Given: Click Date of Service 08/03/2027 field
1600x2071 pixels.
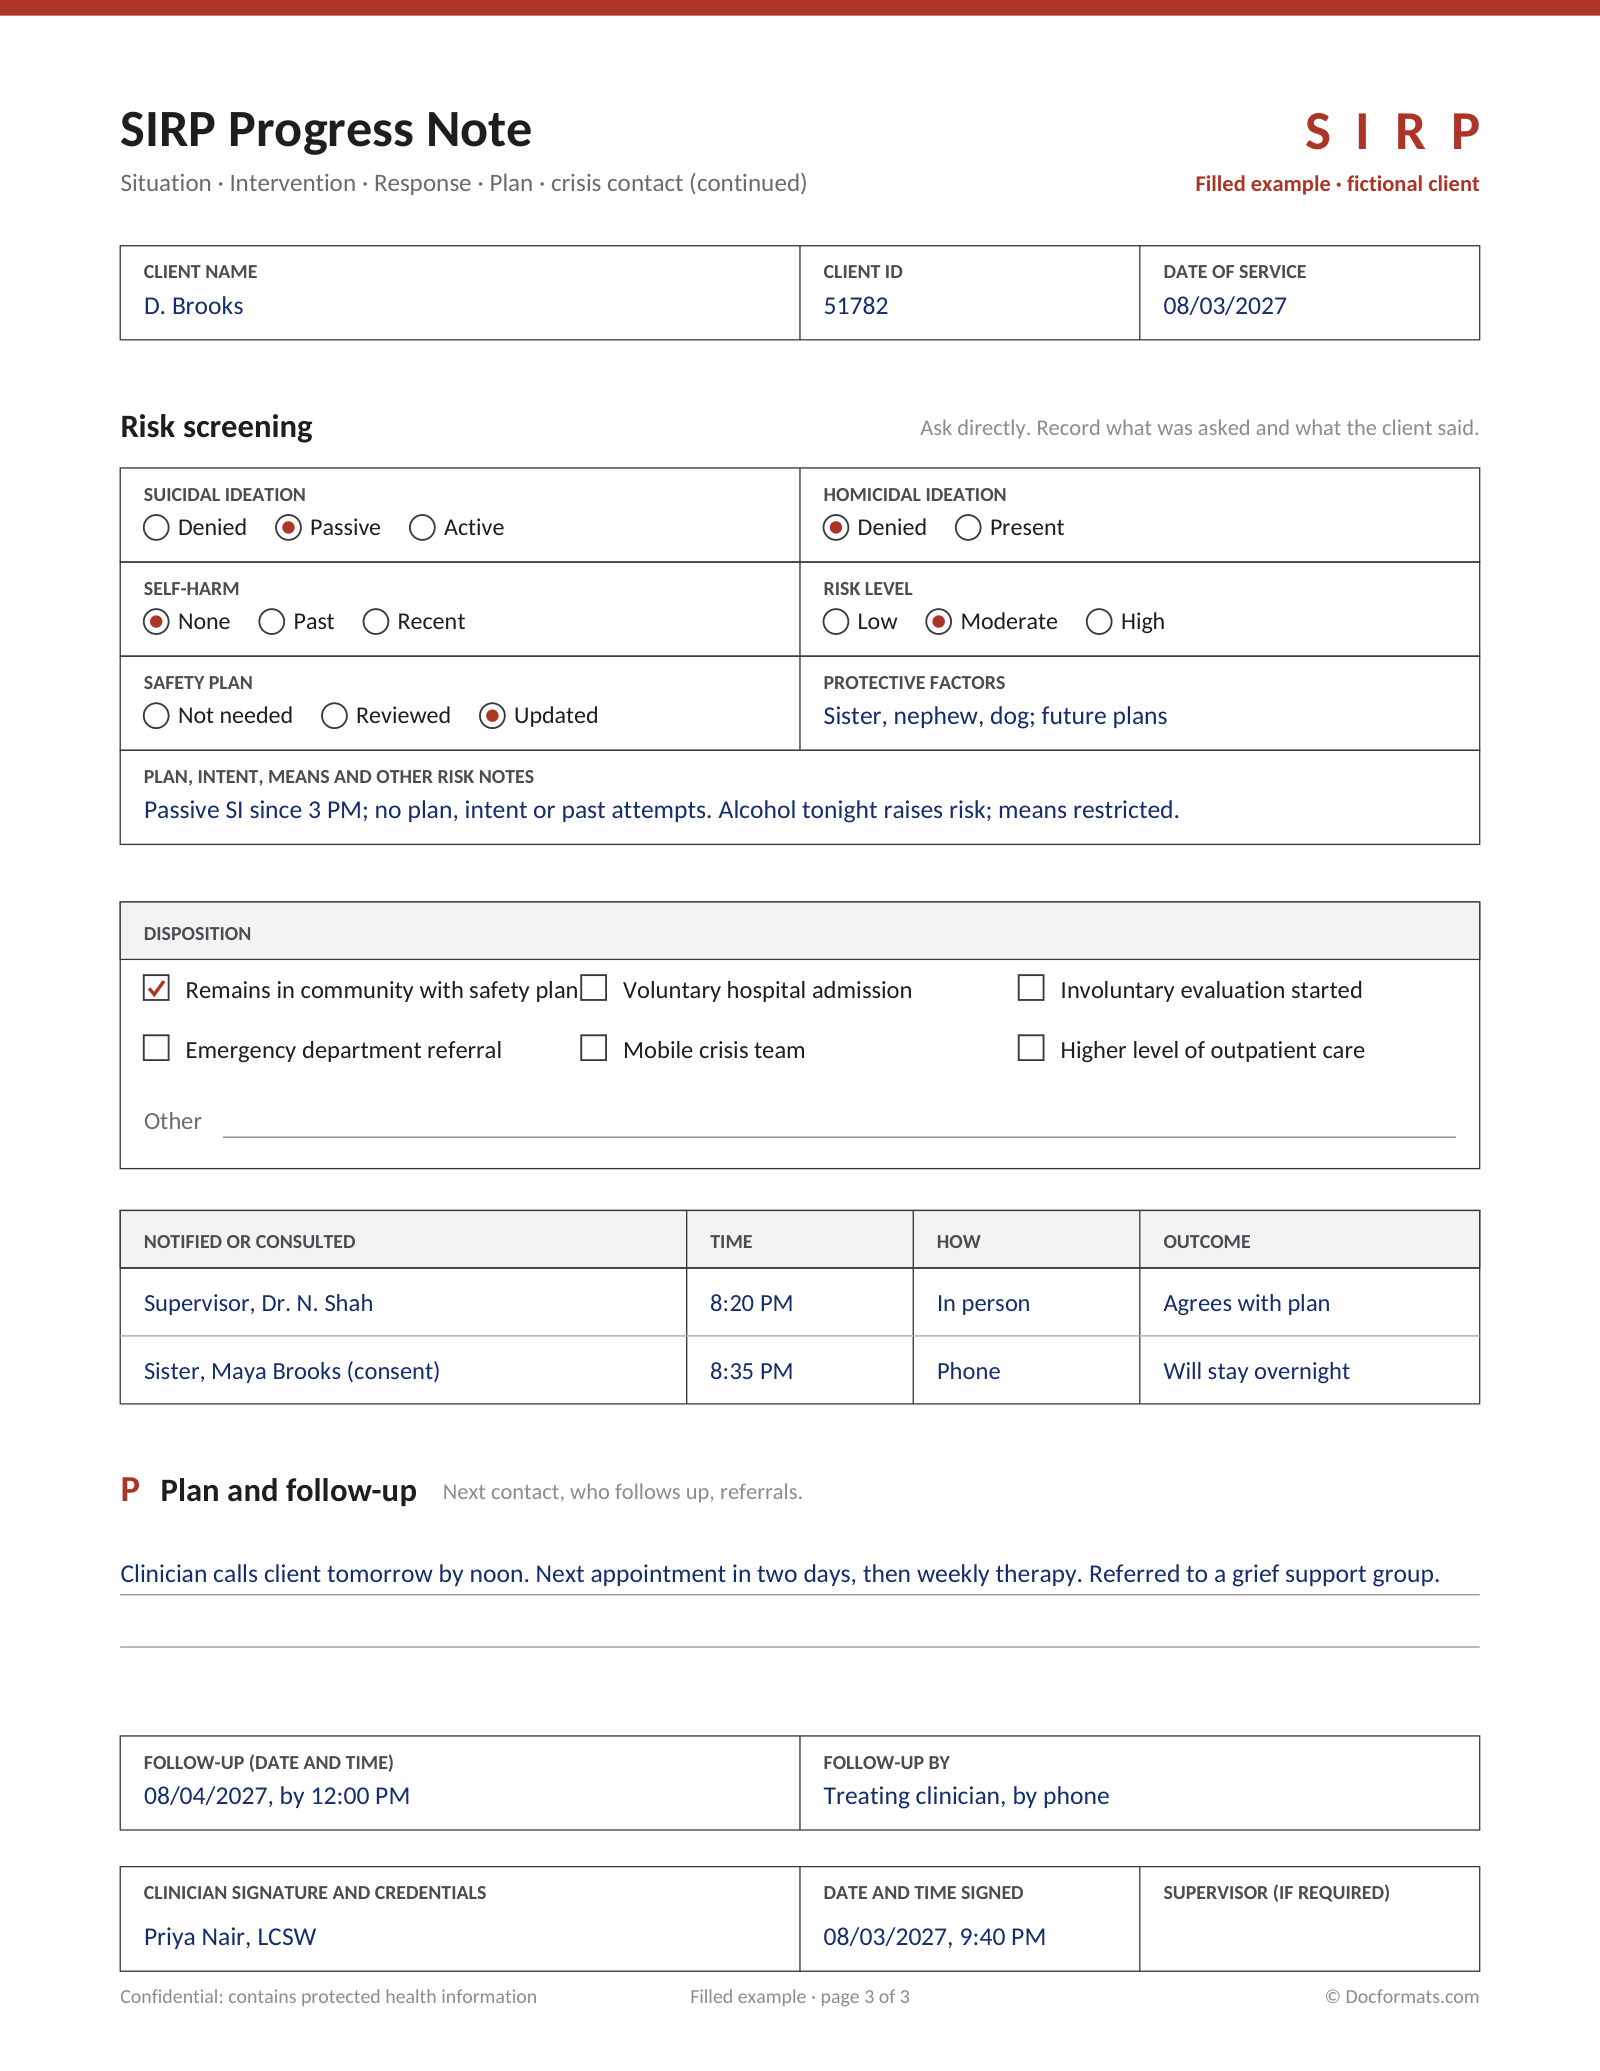Looking at the screenshot, I should [1310, 293].
